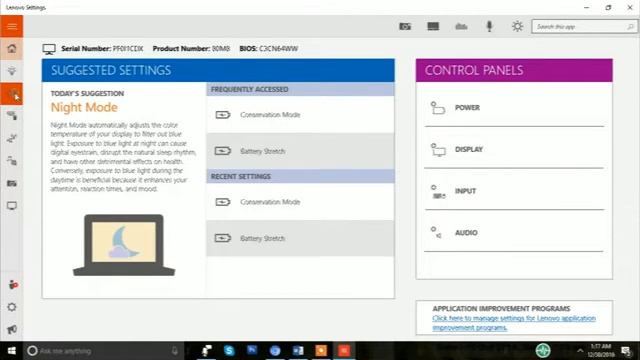The image size is (640, 360).
Task: Open the lightbulb suggestions sidebar icon
Action: pos(12,71)
